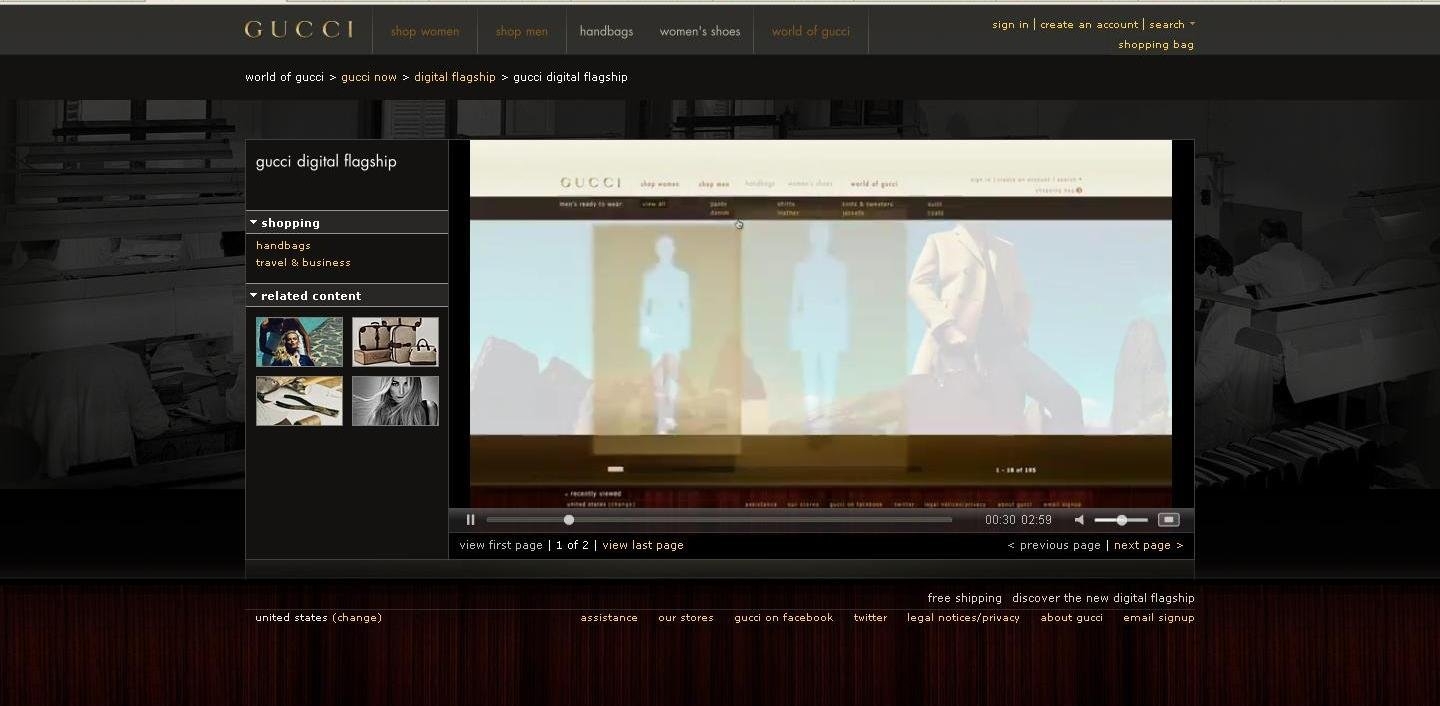Go to gucci now breadcrumb
Viewport: 1440px width, 706px height.
369,77
